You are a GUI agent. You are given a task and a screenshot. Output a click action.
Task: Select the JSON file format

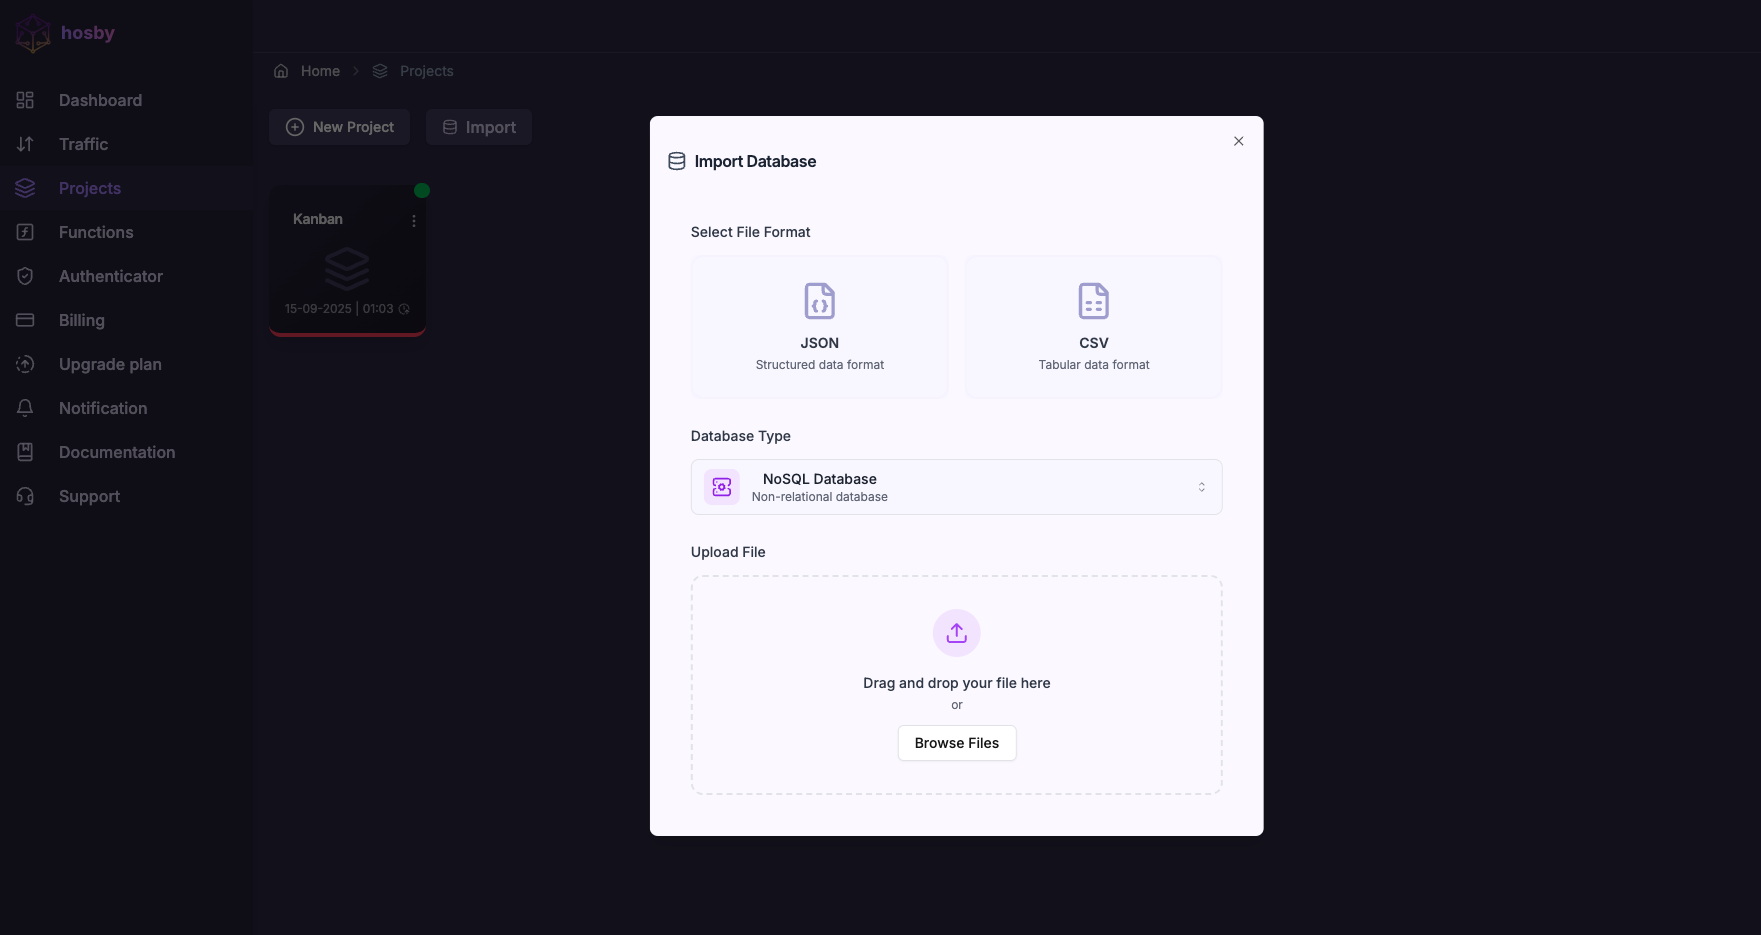pyautogui.click(x=819, y=326)
